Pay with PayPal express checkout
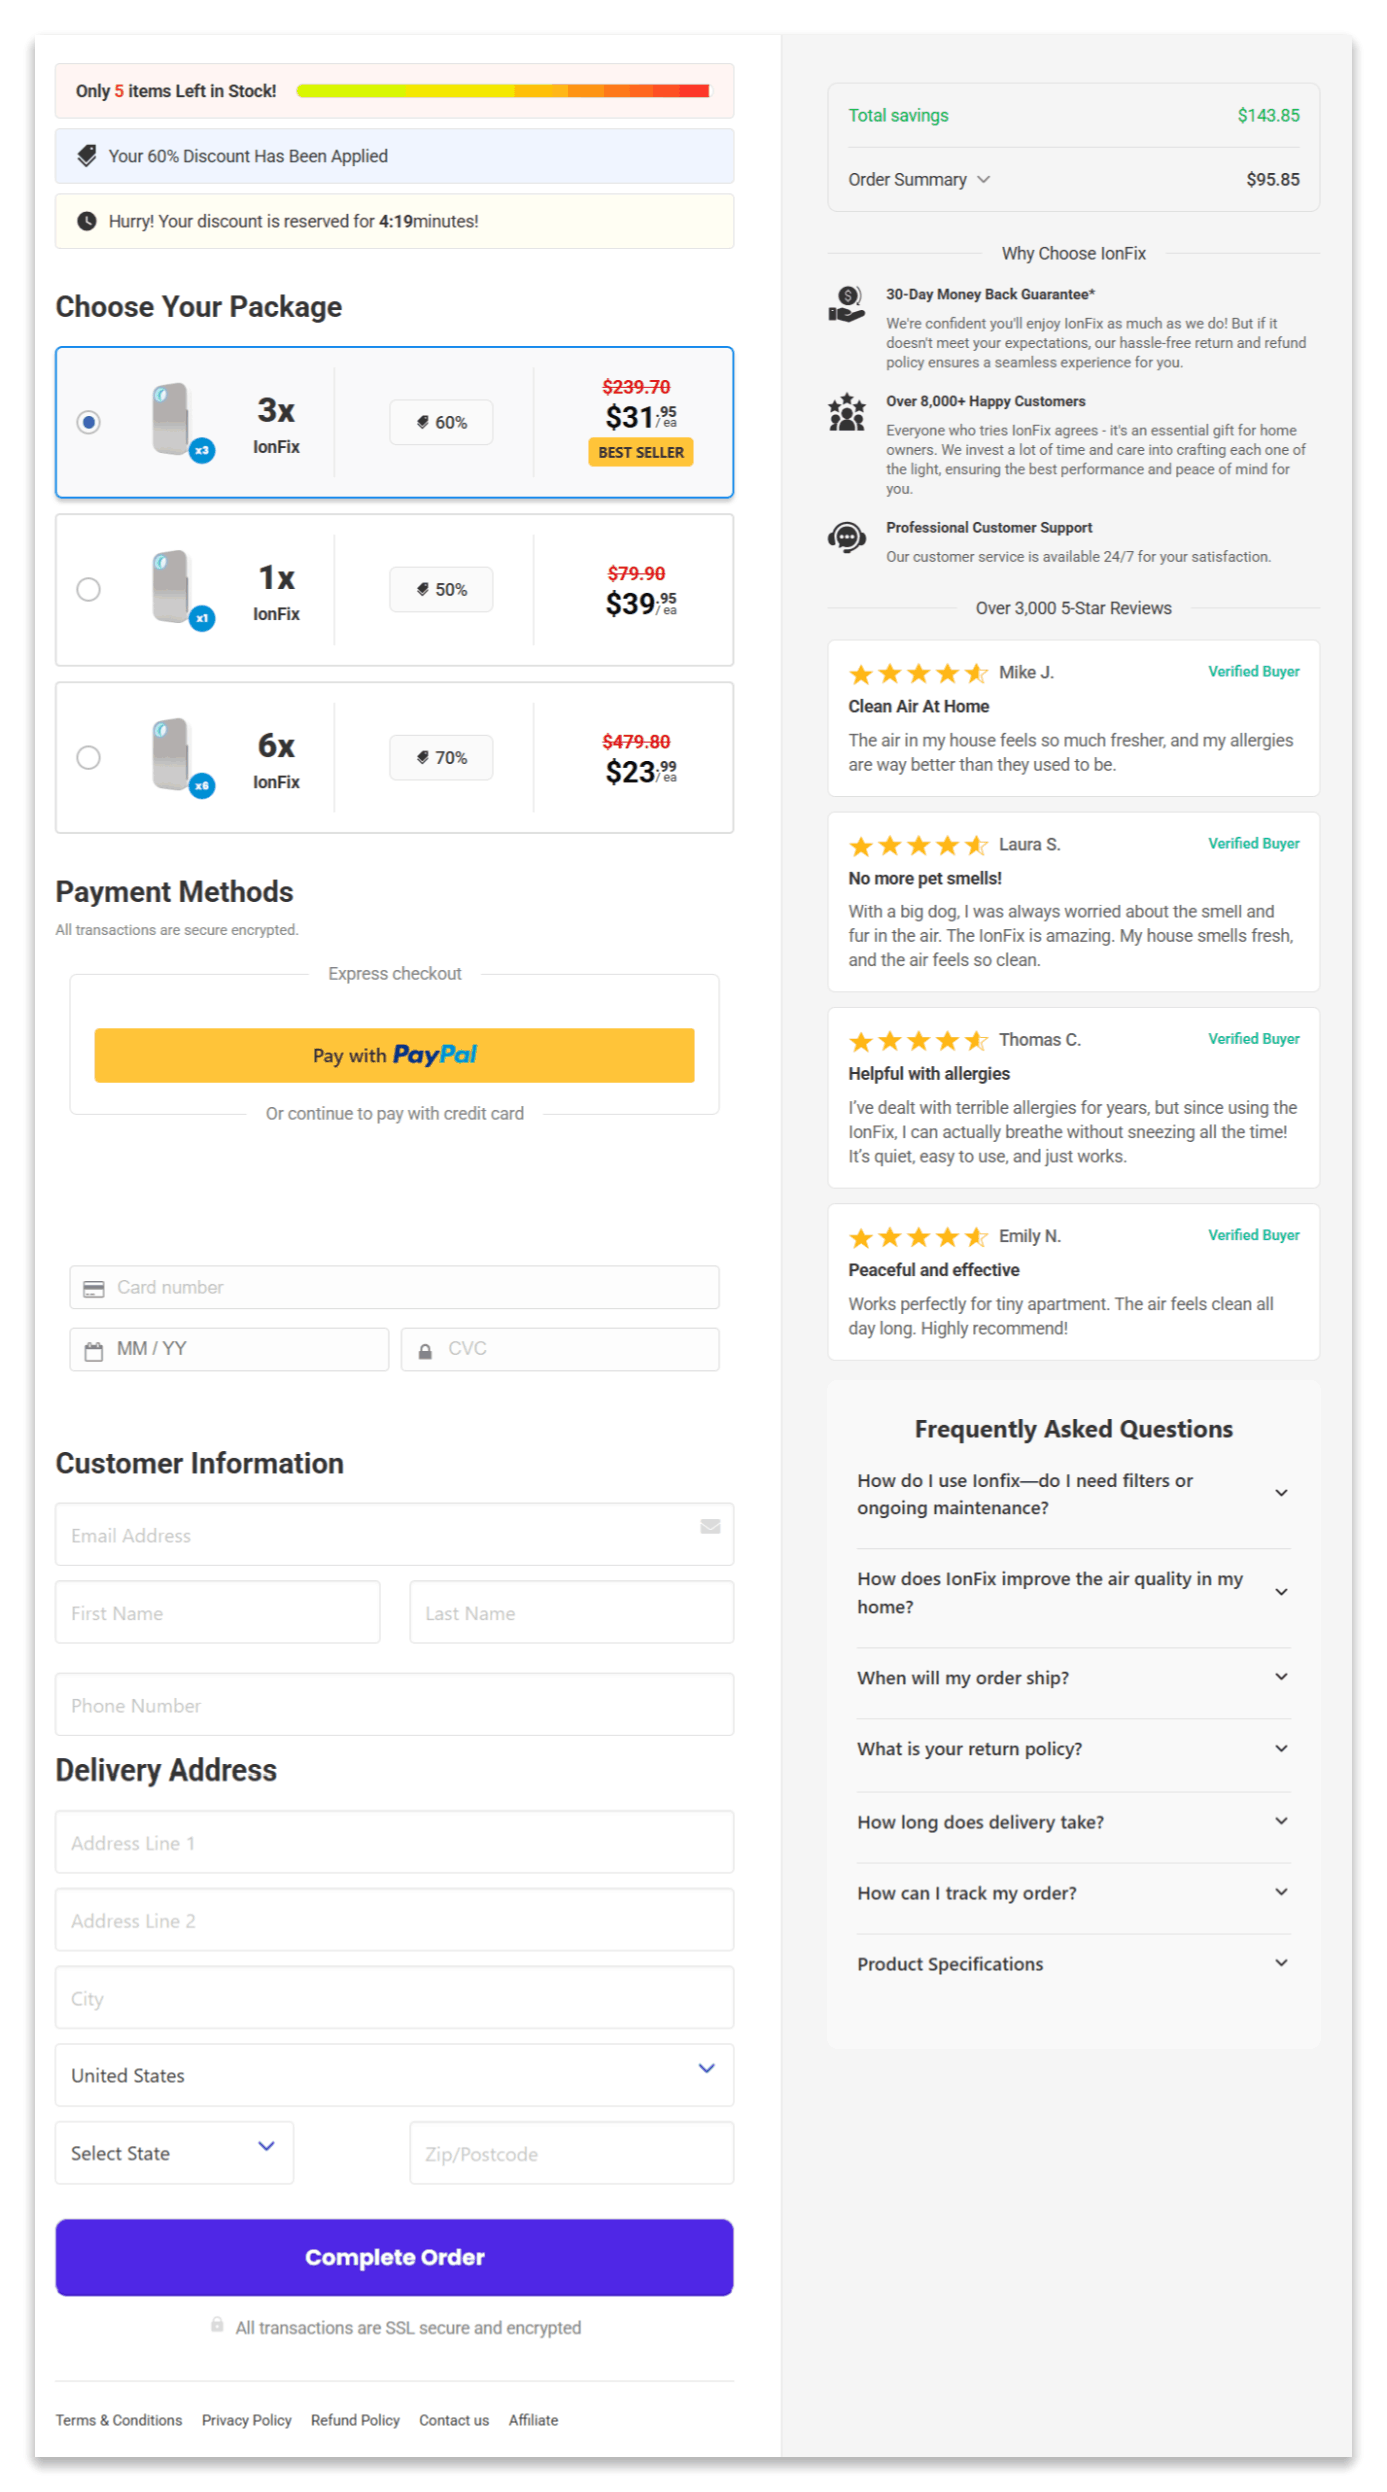This screenshot has height=2492, width=1387. pos(394,1055)
